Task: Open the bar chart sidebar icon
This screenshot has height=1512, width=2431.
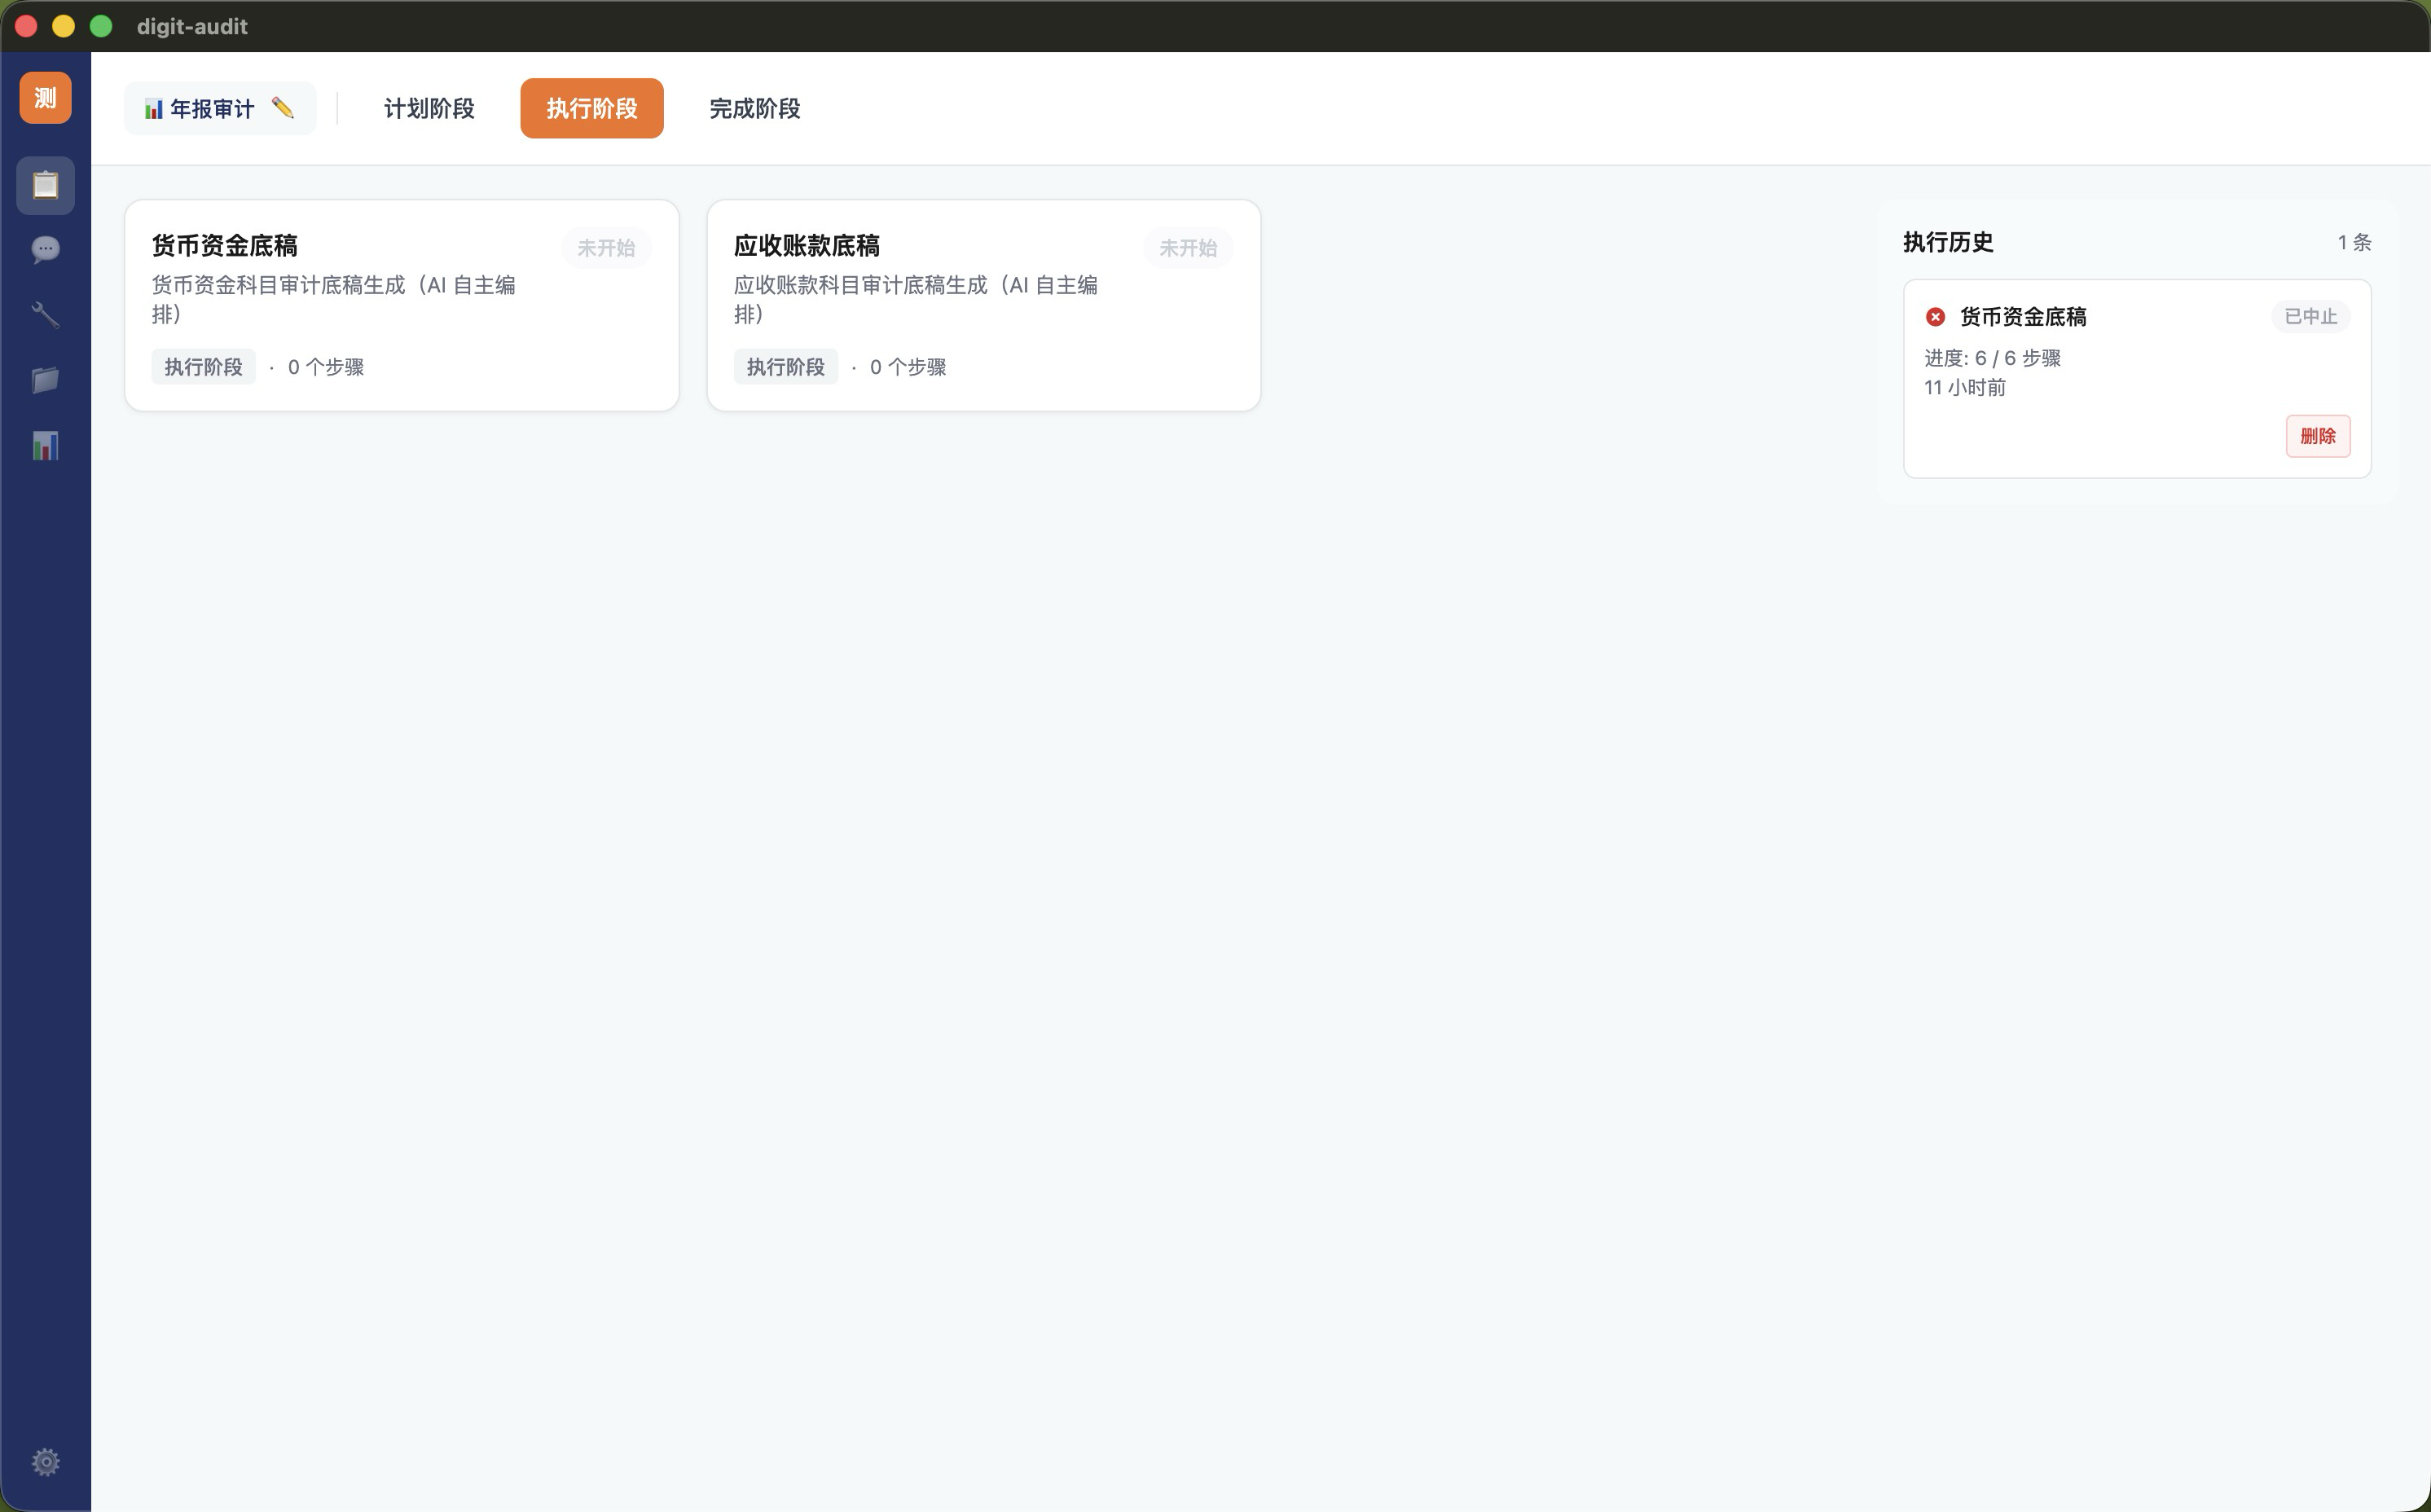Action: pyautogui.click(x=45, y=445)
